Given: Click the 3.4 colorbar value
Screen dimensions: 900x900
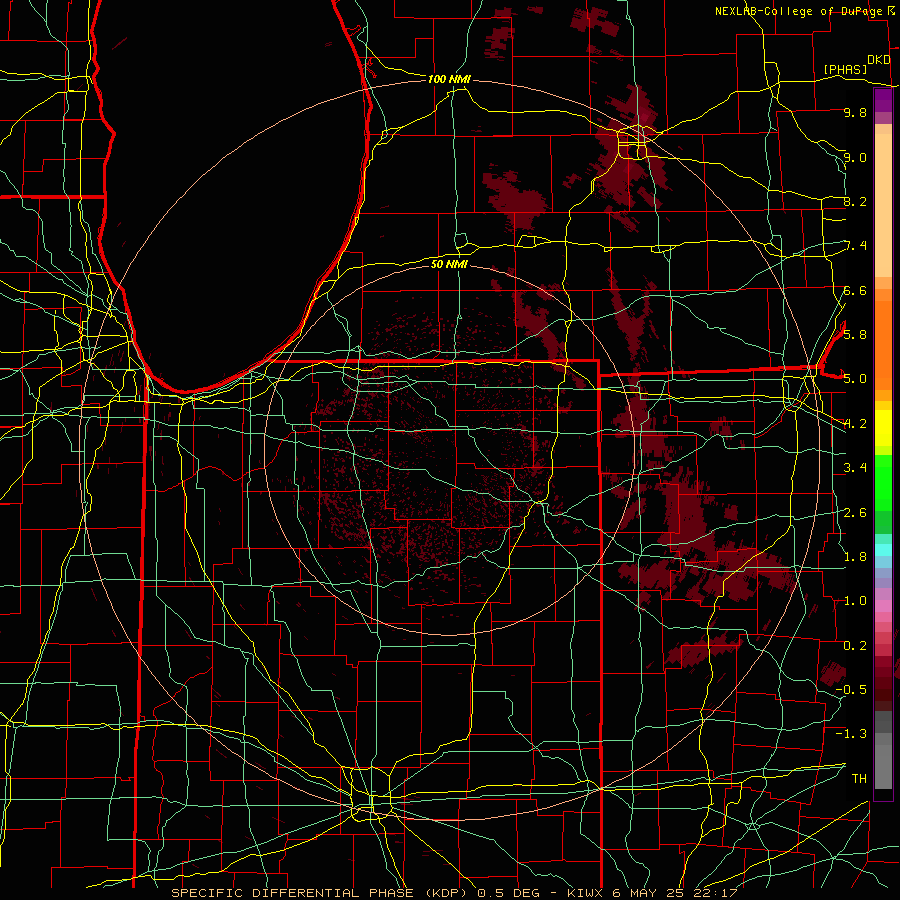Looking at the screenshot, I should click(855, 467).
